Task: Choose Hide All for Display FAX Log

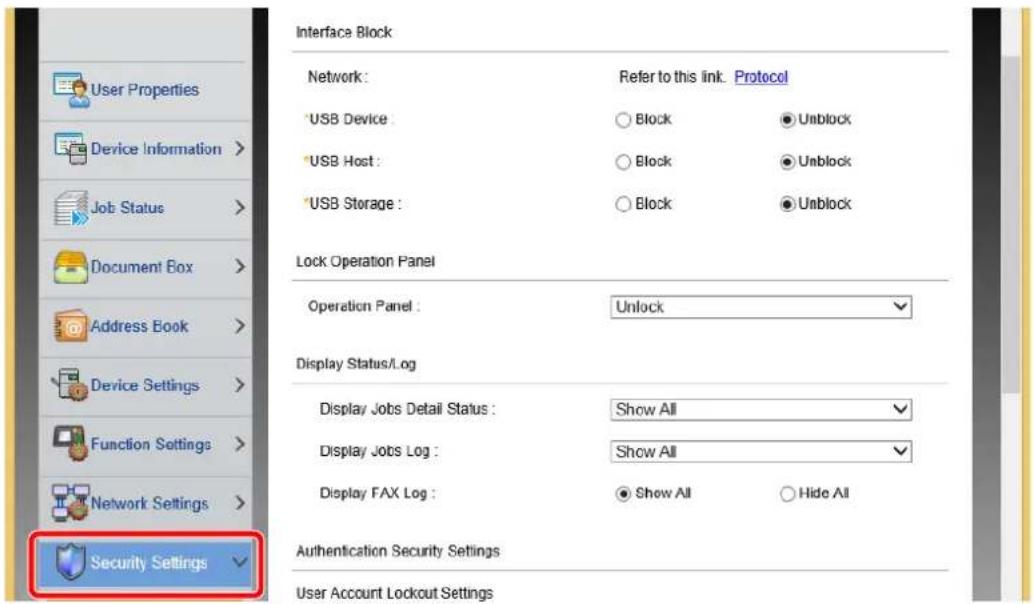Action: (x=787, y=494)
